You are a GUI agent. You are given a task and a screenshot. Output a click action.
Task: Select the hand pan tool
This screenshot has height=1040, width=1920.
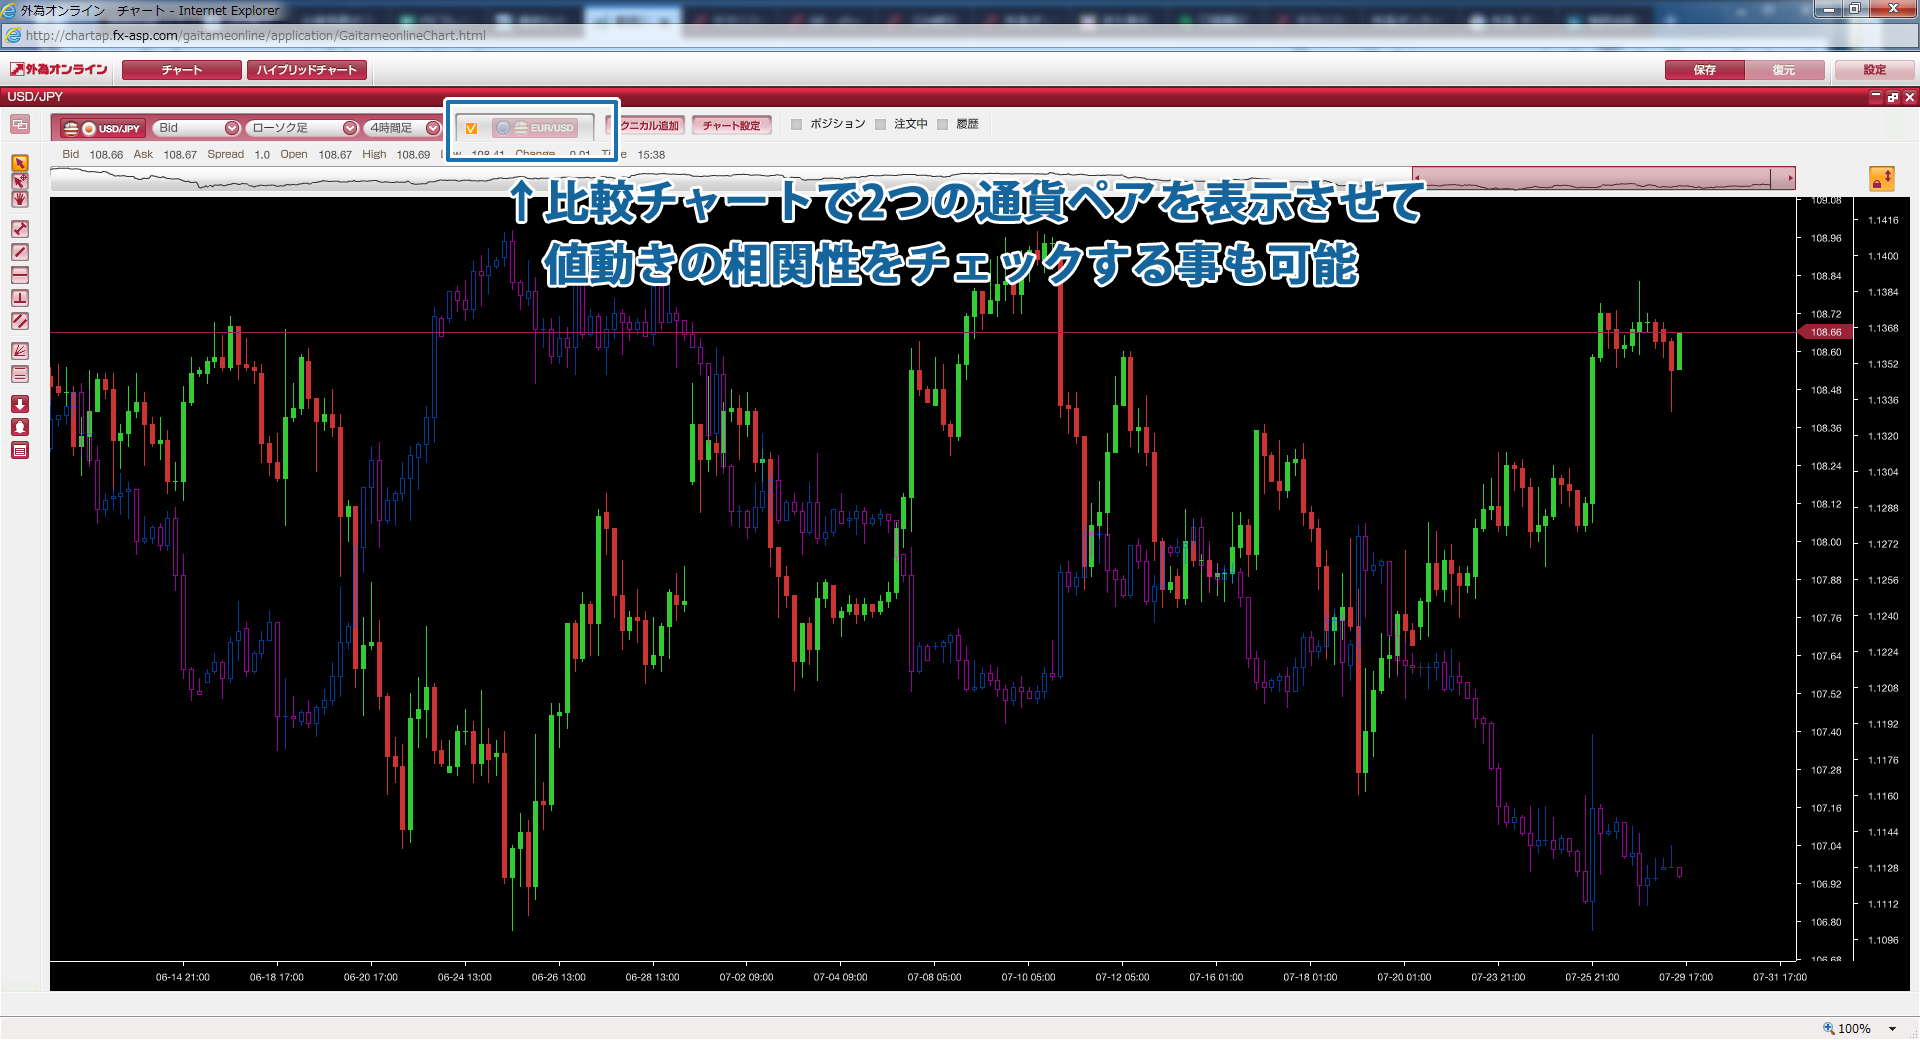coord(19,199)
